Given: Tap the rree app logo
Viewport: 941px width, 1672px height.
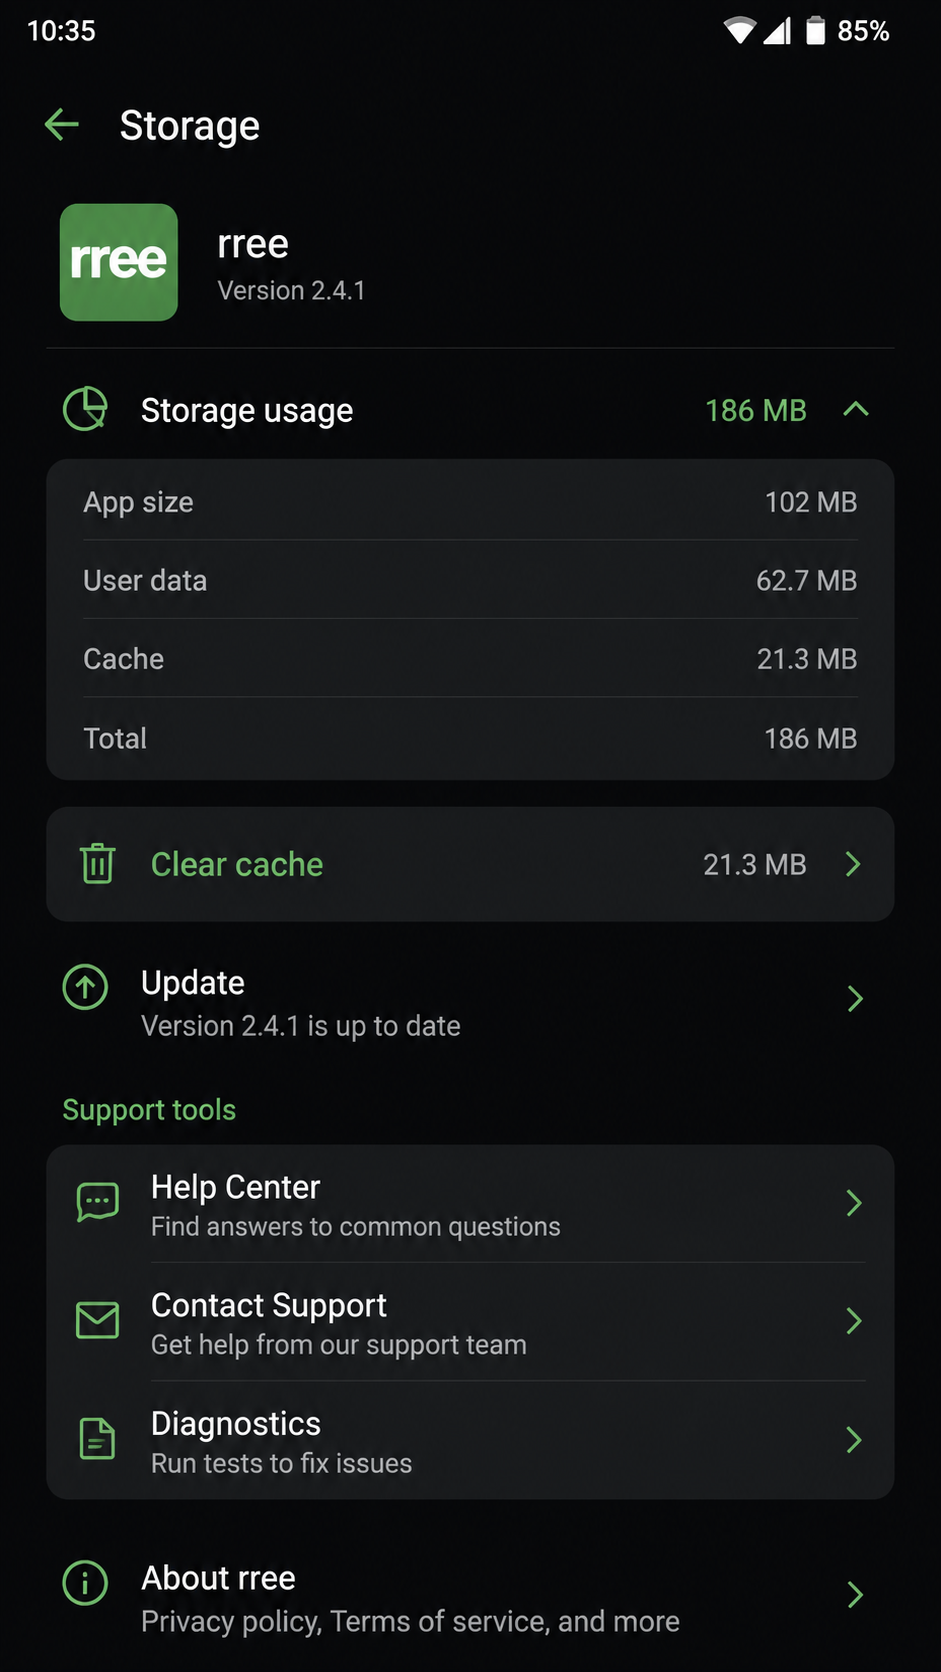Looking at the screenshot, I should (119, 262).
